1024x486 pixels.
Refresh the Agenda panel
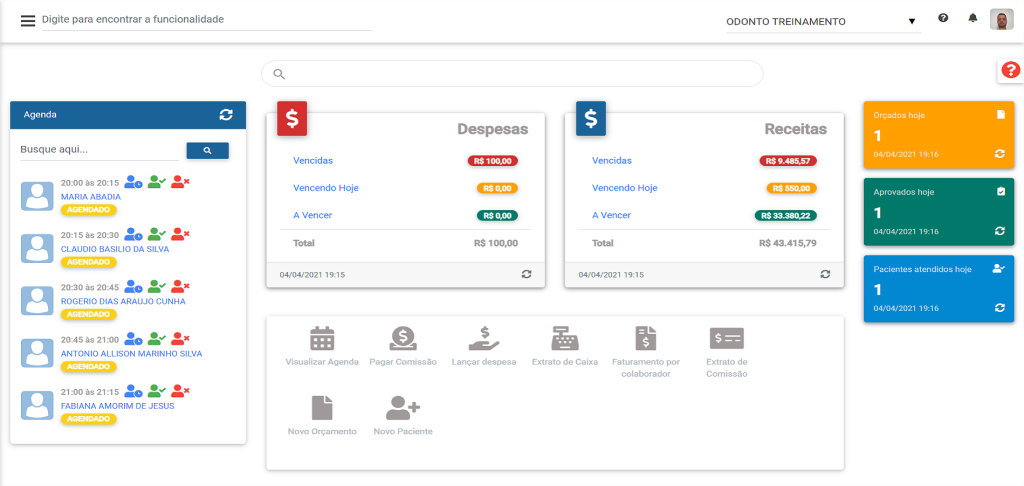click(226, 115)
